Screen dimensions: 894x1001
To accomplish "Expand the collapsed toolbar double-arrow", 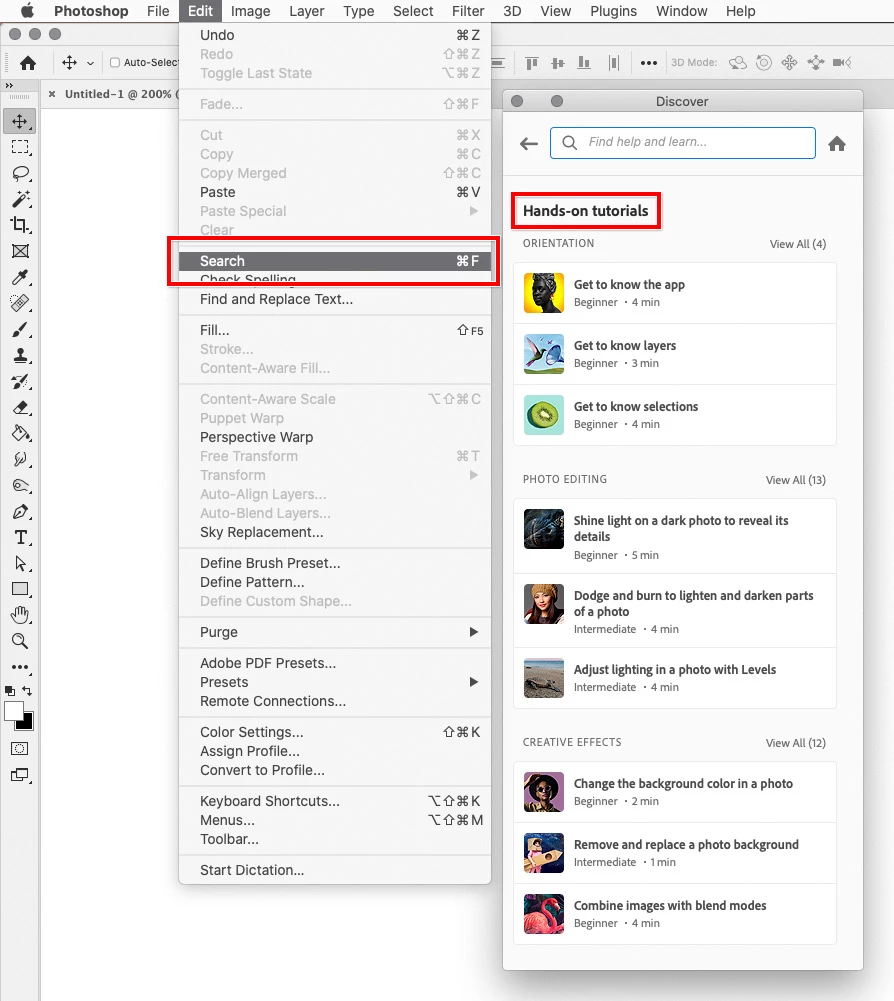I will [x=9, y=85].
